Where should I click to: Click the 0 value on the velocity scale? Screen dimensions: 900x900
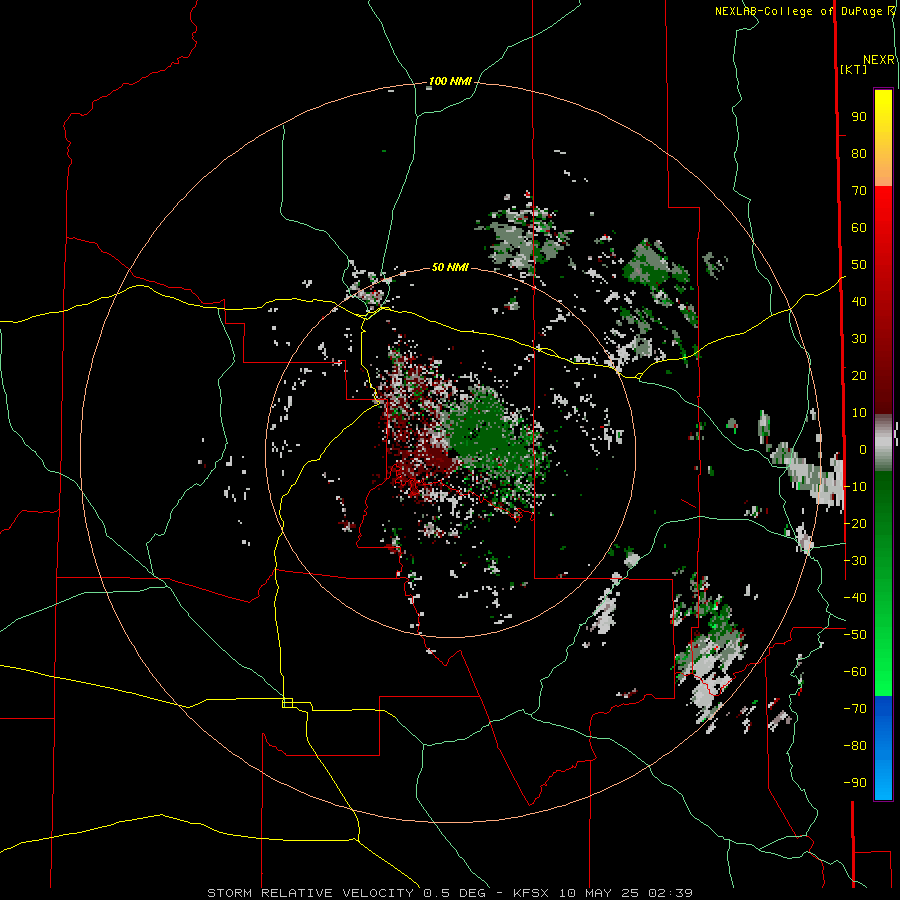[863, 450]
